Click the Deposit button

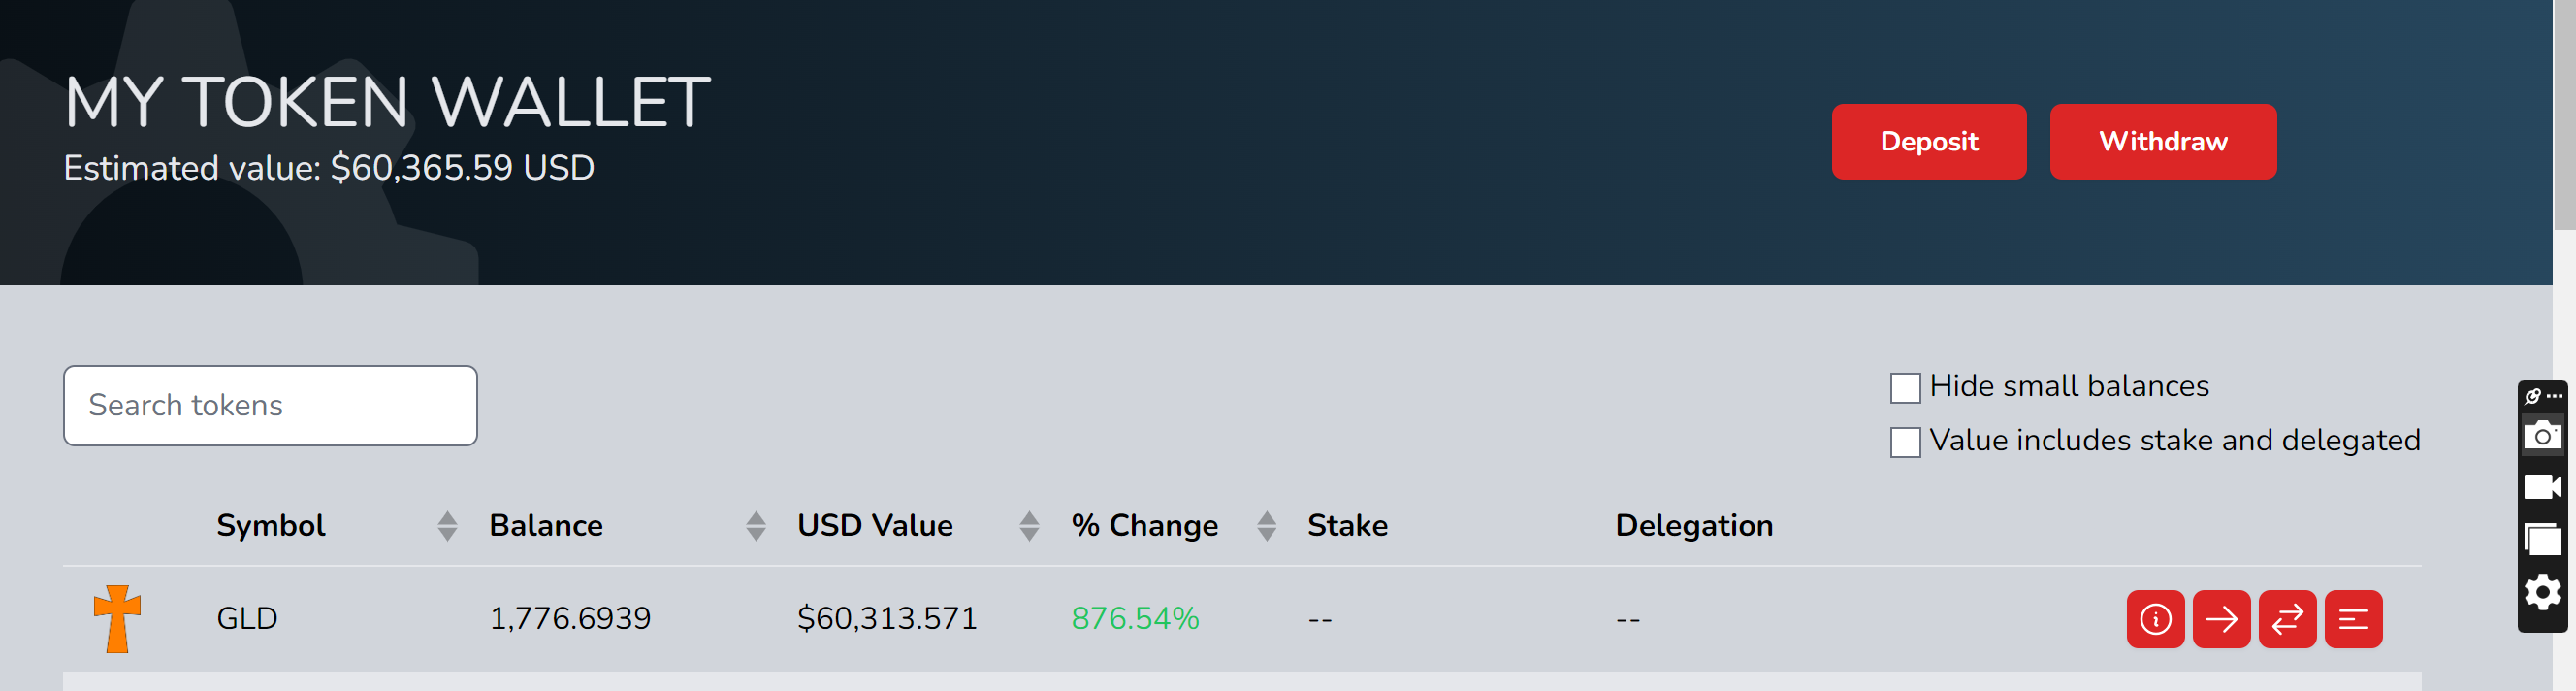pyautogui.click(x=1928, y=142)
